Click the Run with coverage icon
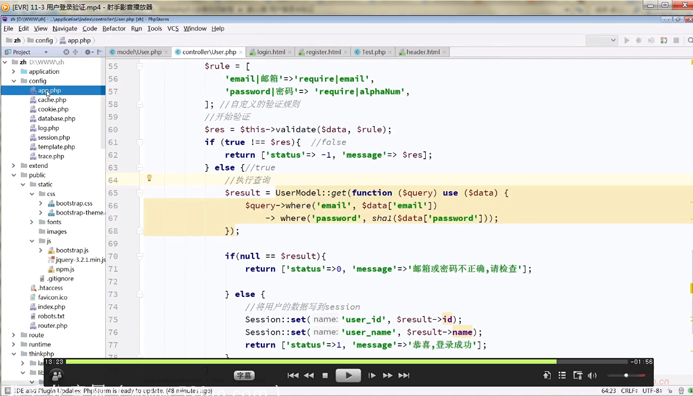 (651, 40)
